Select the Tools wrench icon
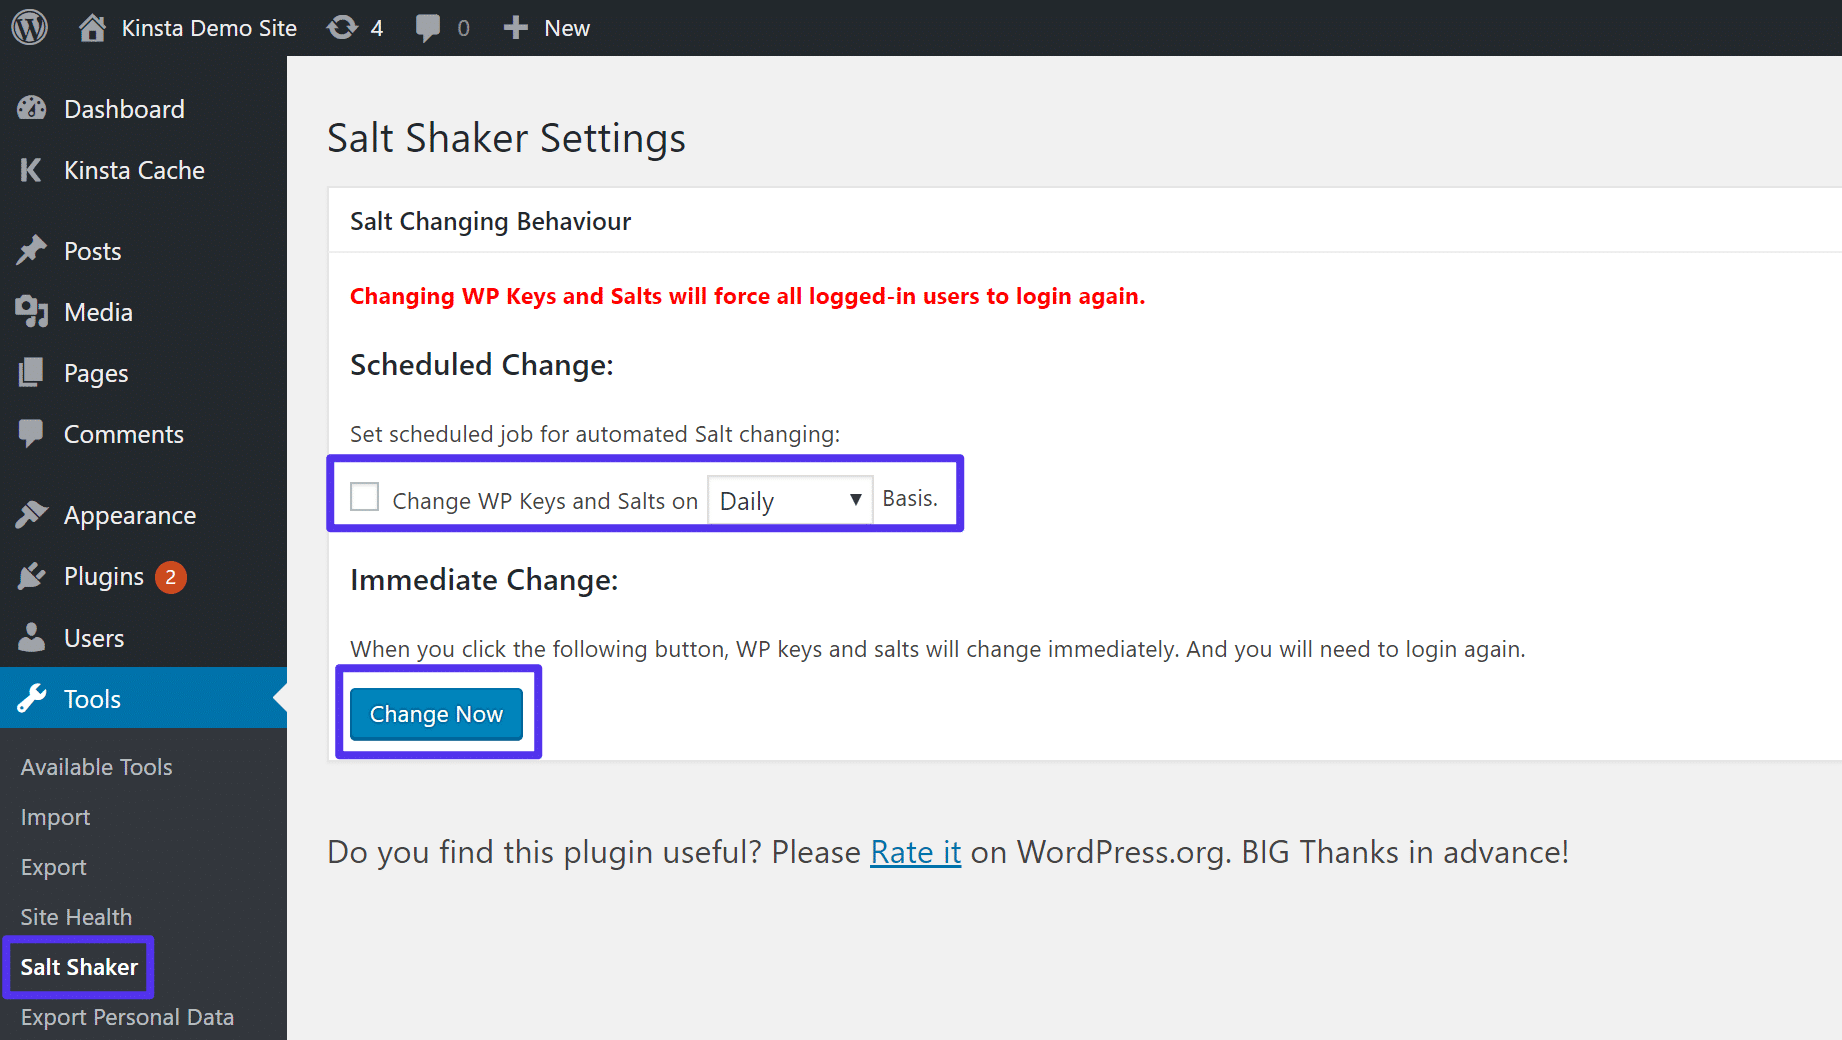Screen dimensions: 1842x1040 click(x=32, y=698)
